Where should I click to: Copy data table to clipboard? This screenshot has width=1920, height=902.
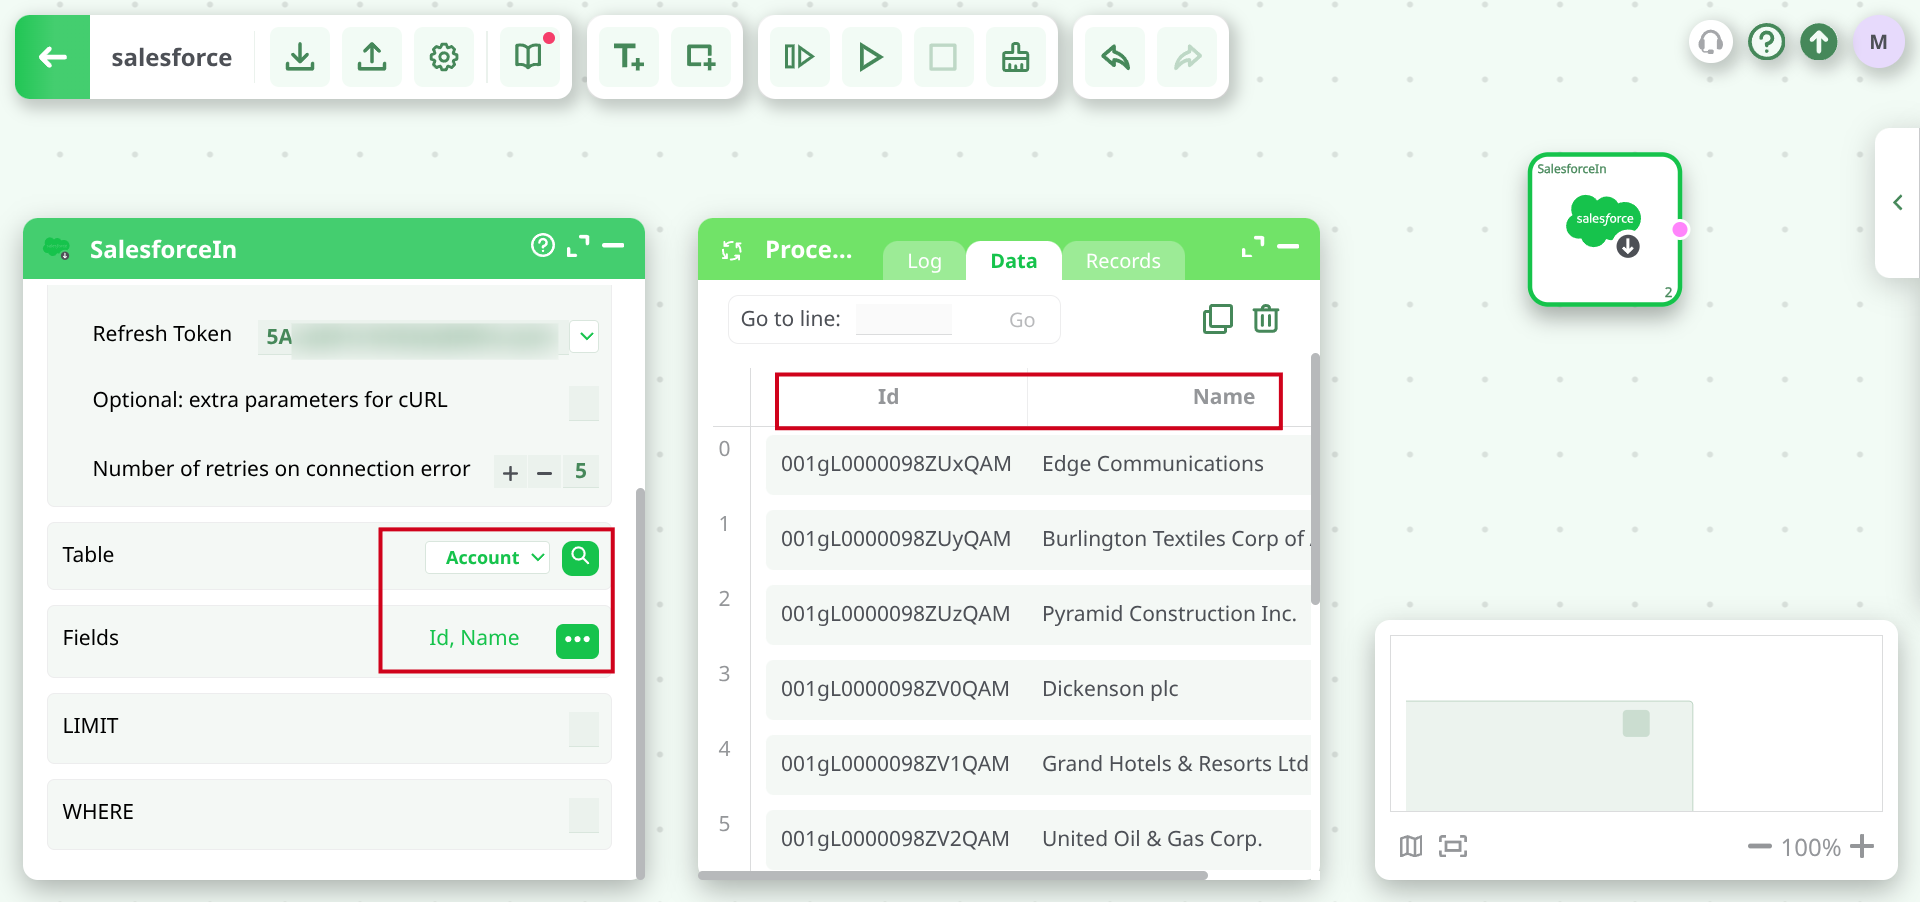point(1218,319)
